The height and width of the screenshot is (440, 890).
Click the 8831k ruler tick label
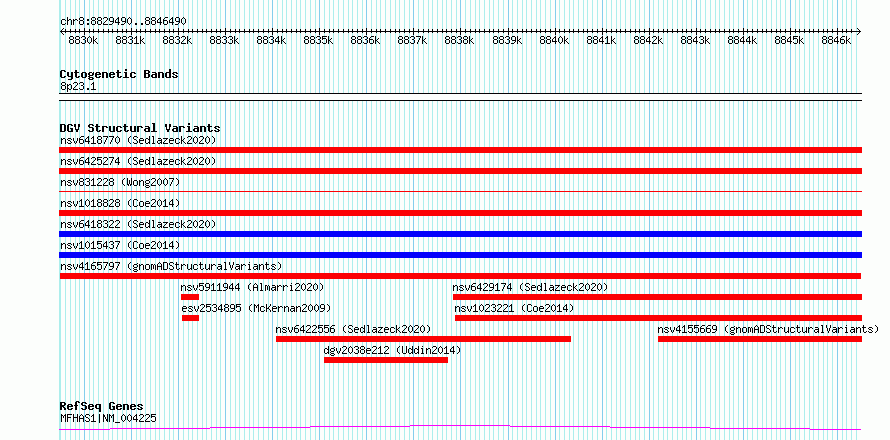130,41
